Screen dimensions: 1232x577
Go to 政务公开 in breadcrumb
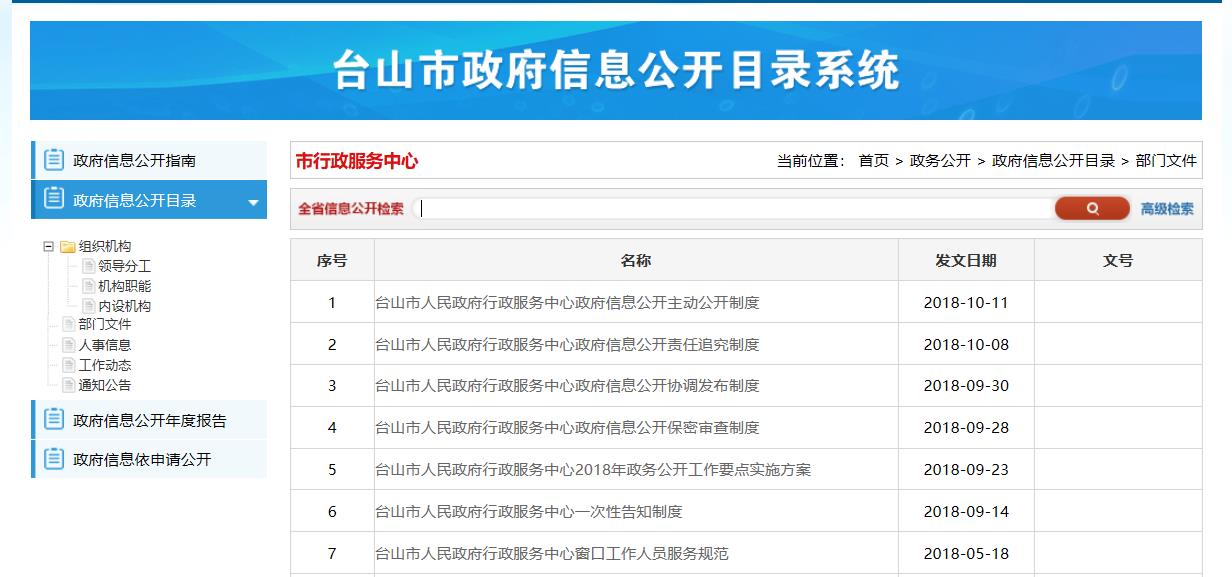tap(940, 160)
